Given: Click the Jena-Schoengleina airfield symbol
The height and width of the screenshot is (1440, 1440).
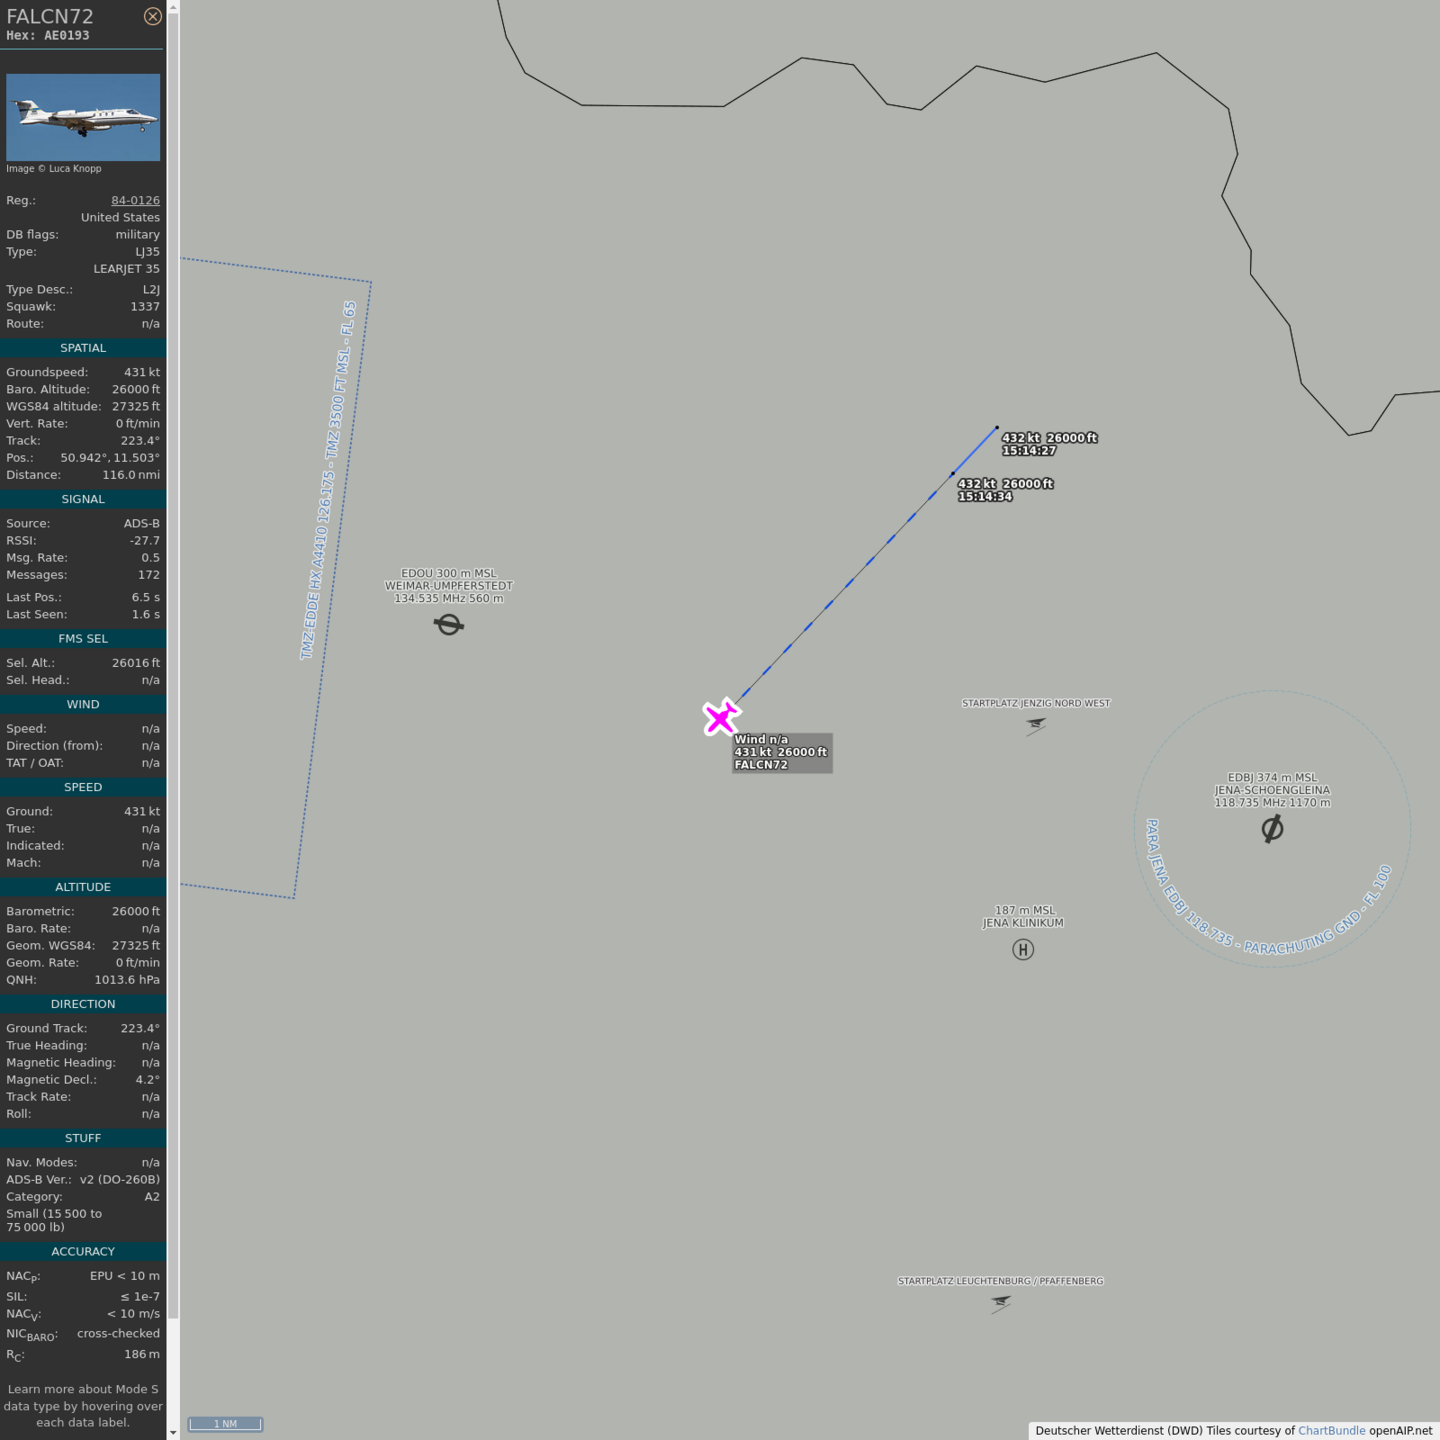Looking at the screenshot, I should click(x=1272, y=829).
